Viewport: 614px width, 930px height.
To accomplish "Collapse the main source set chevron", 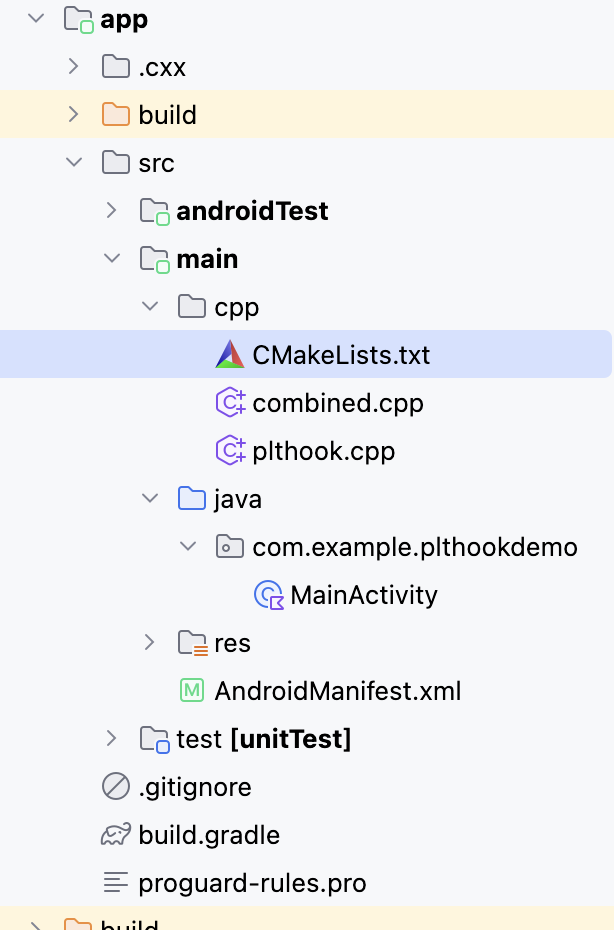I will [111, 259].
